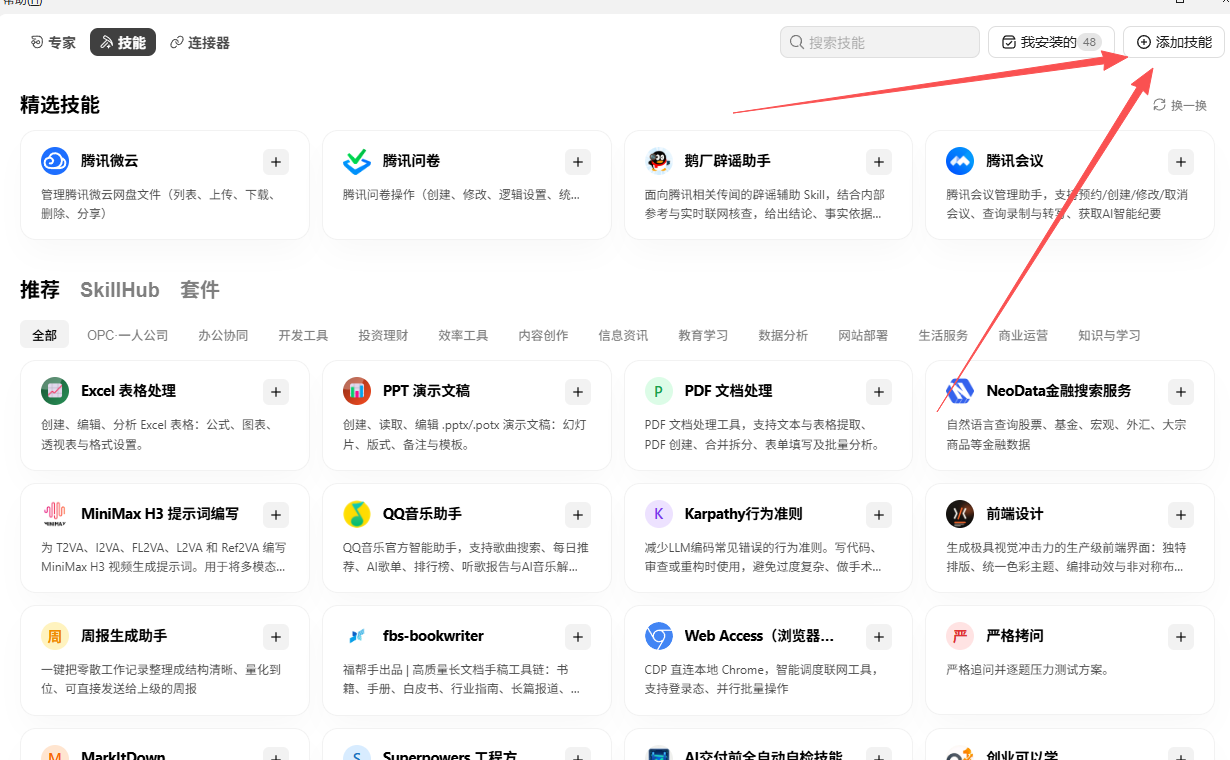Switch to the 套件 section tab
This screenshot has width=1230, height=760.
pos(200,290)
